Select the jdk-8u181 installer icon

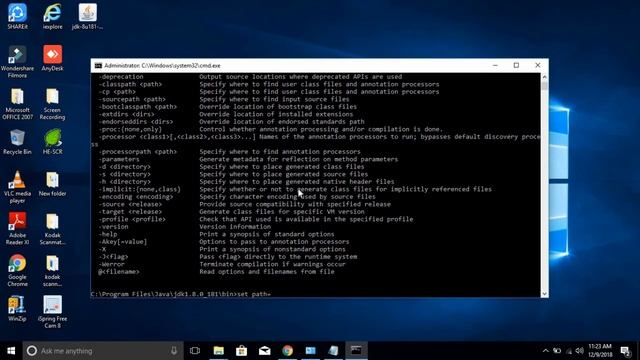click(x=87, y=16)
